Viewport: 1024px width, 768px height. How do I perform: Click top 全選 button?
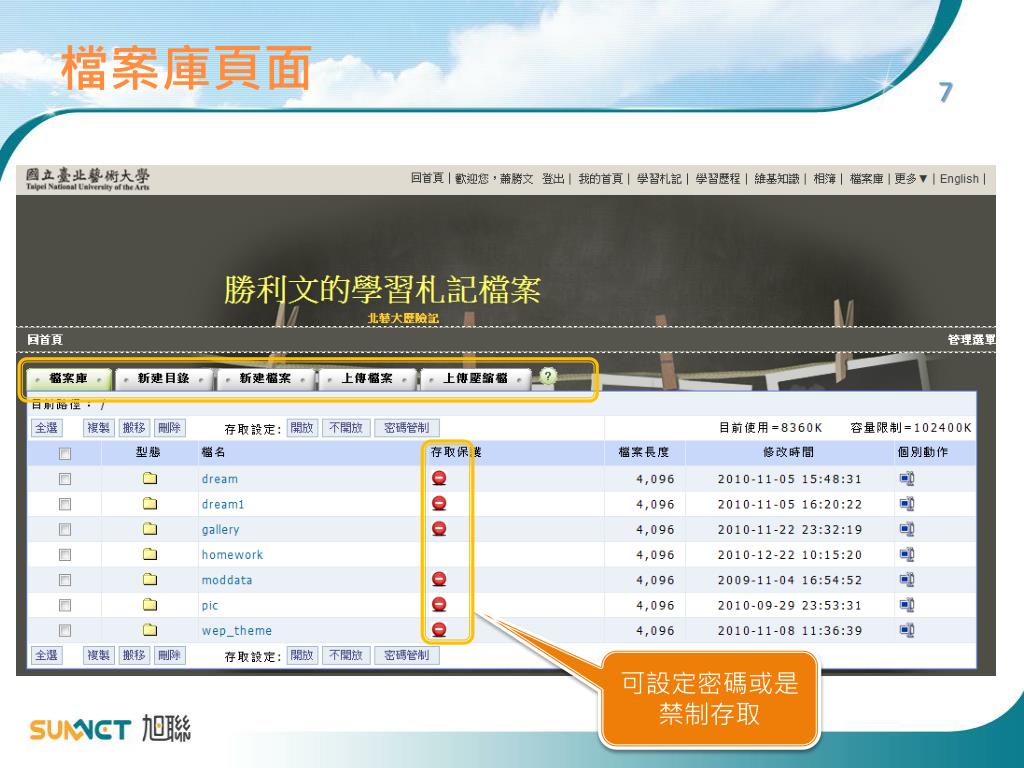pos(46,428)
